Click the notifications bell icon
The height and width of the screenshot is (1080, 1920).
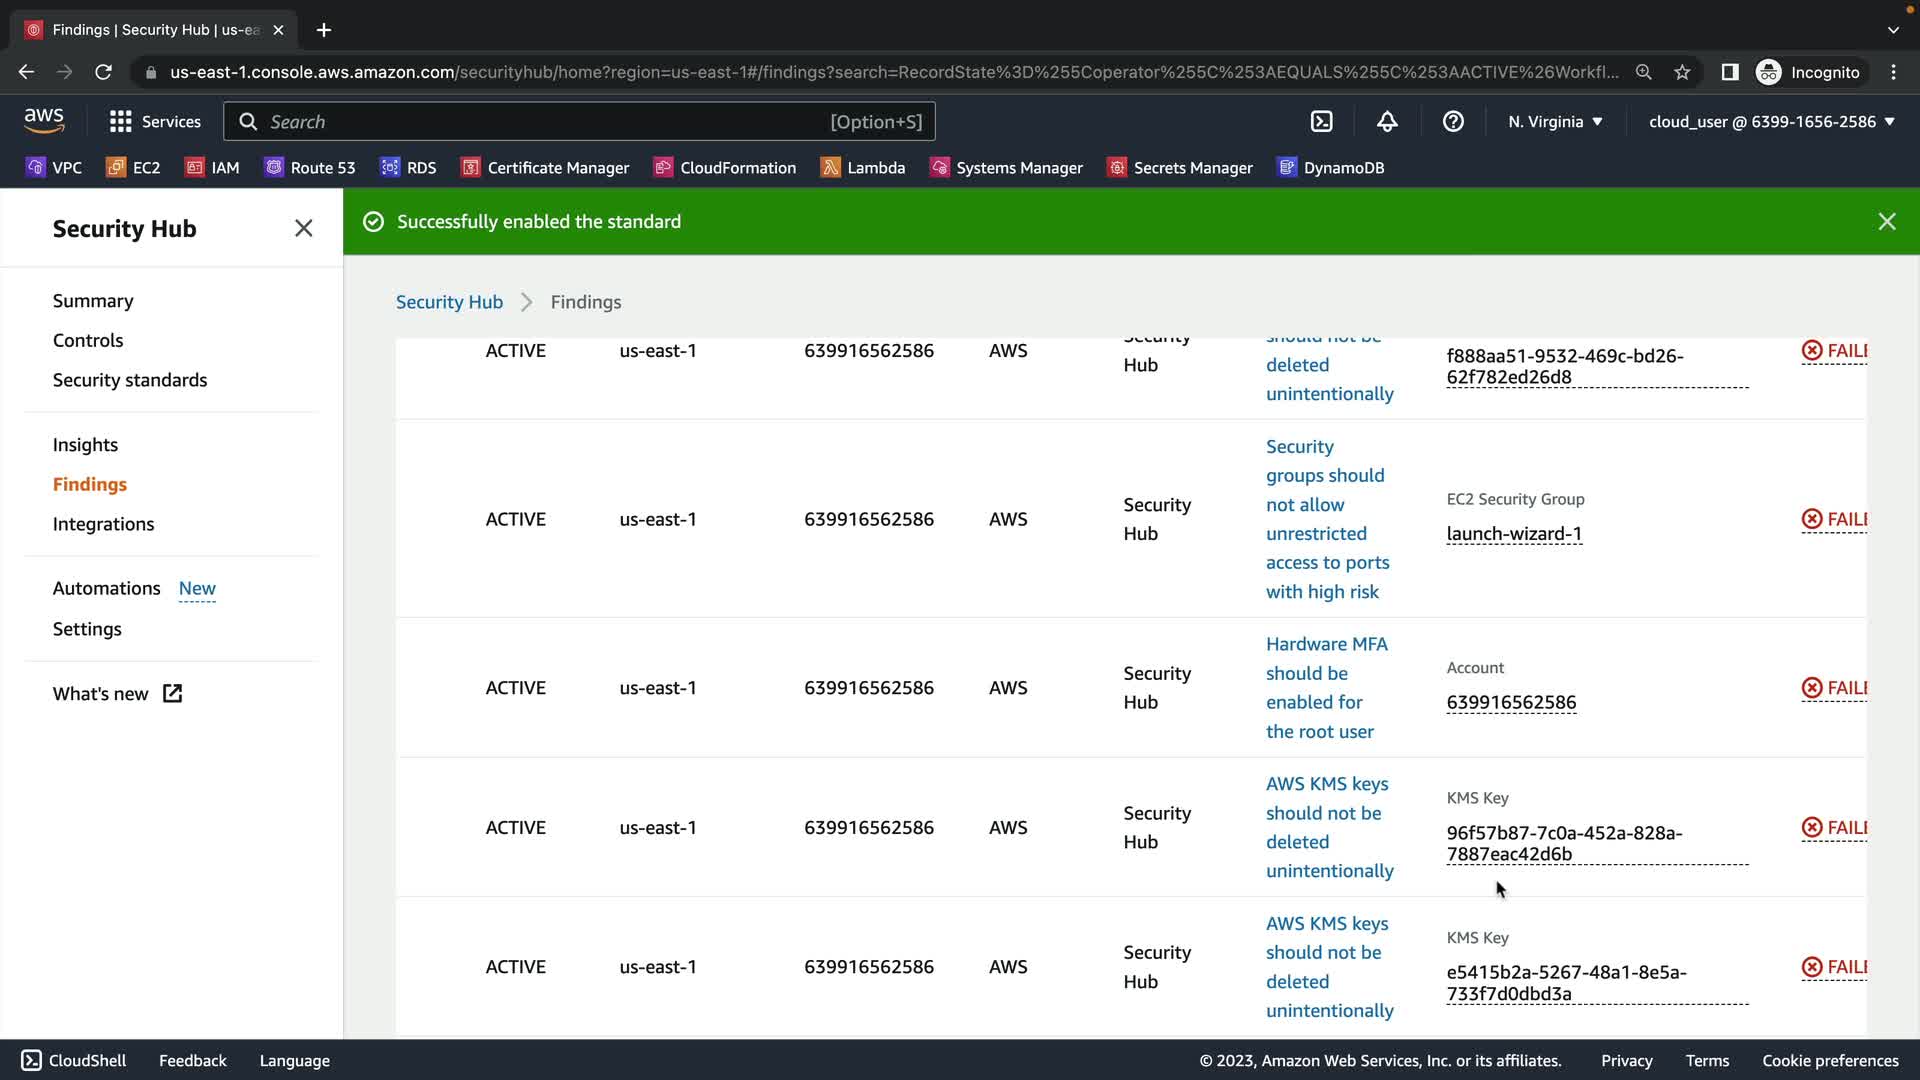[1387, 121]
